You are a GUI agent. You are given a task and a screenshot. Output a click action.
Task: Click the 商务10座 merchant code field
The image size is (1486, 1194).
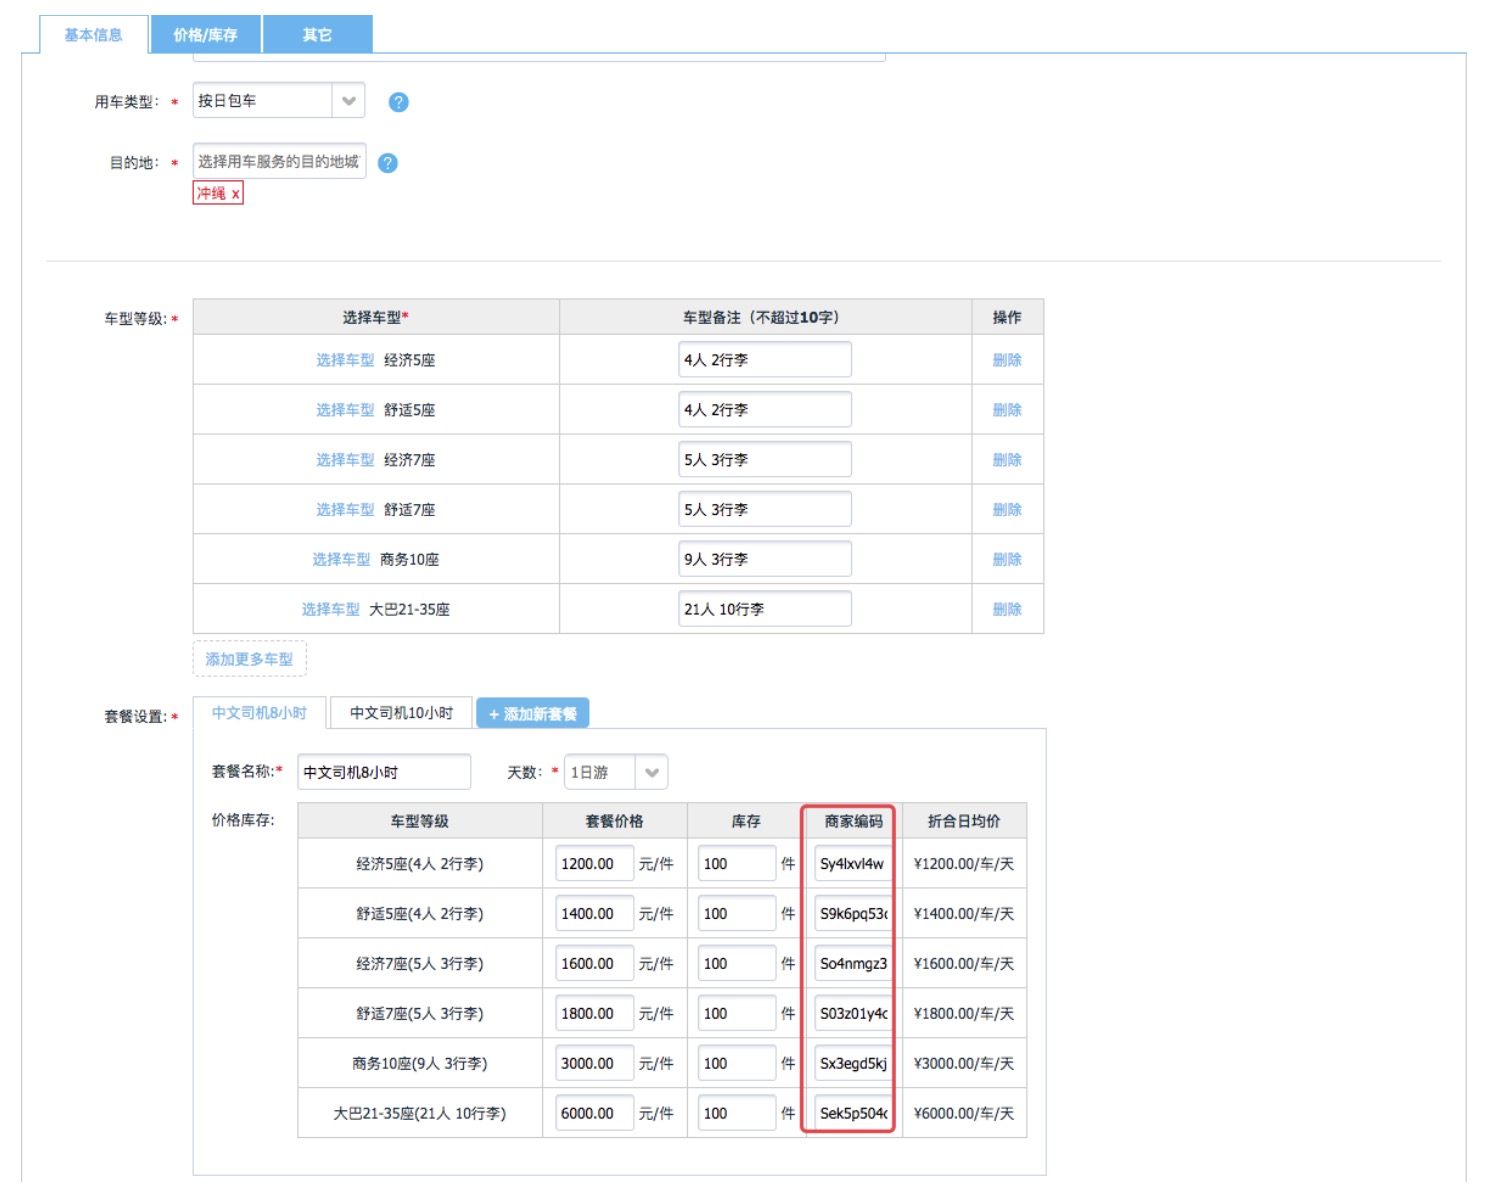[852, 1063]
